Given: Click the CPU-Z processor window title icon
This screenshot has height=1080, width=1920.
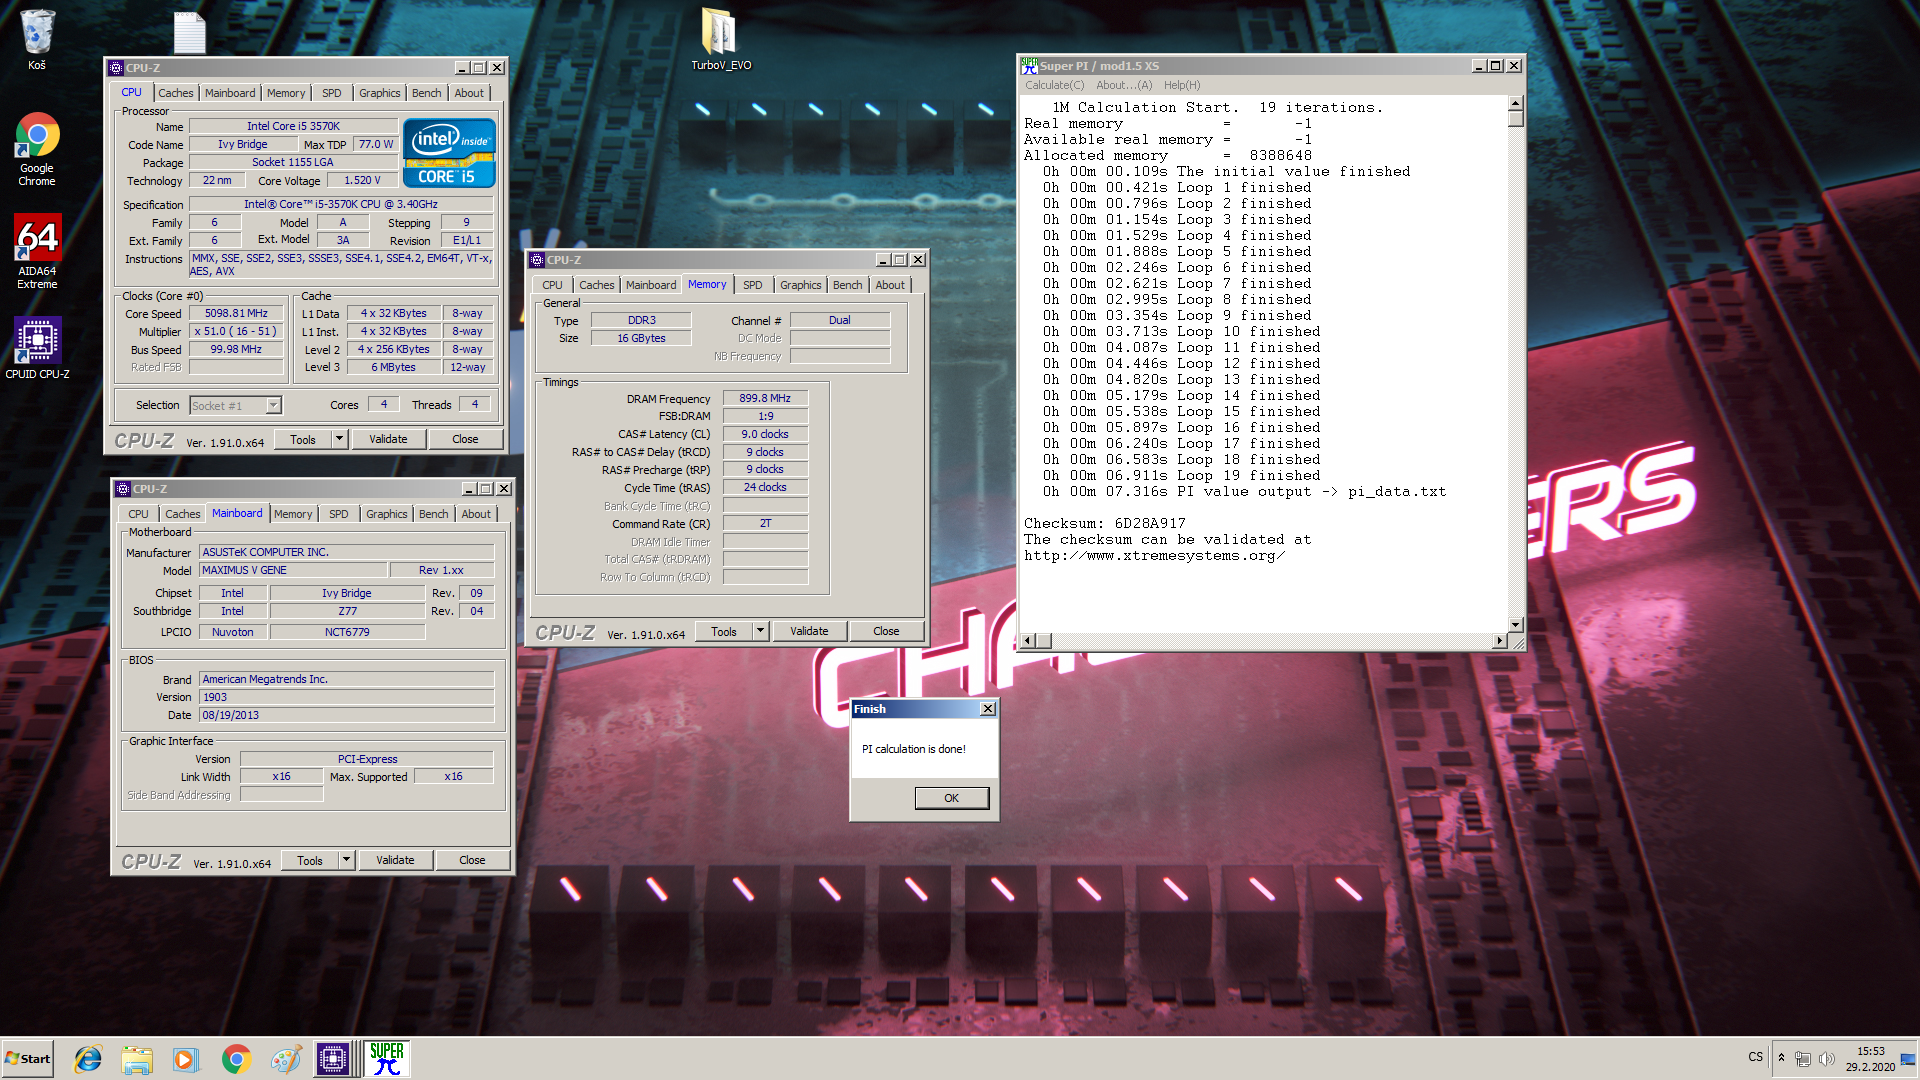Looking at the screenshot, I should tap(116, 68).
